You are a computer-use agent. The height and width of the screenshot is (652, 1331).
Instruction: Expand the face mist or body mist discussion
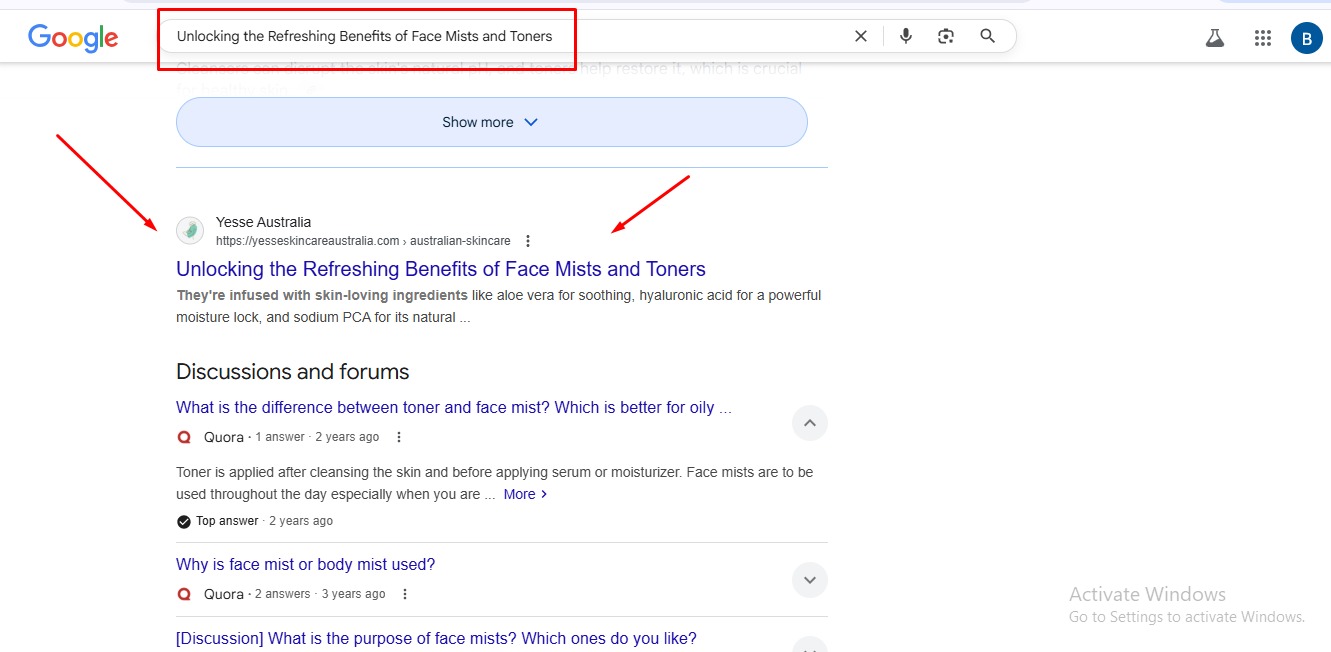coord(809,579)
